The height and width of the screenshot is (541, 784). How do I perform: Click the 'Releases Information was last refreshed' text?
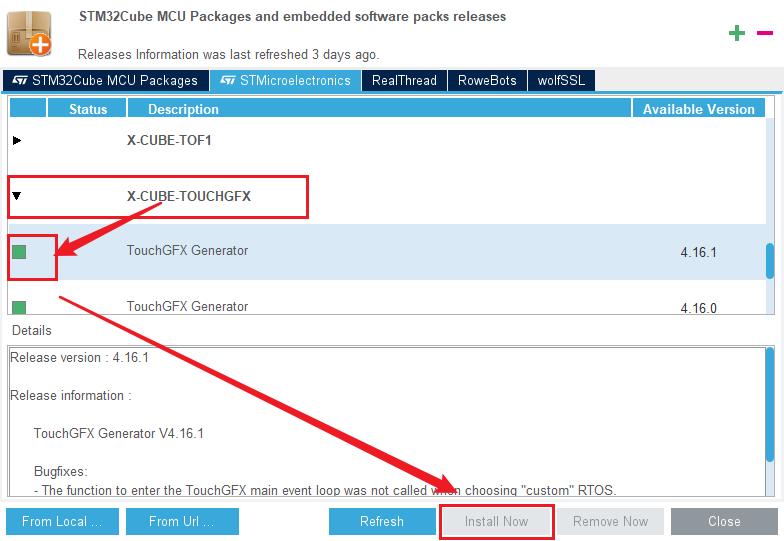(228, 54)
